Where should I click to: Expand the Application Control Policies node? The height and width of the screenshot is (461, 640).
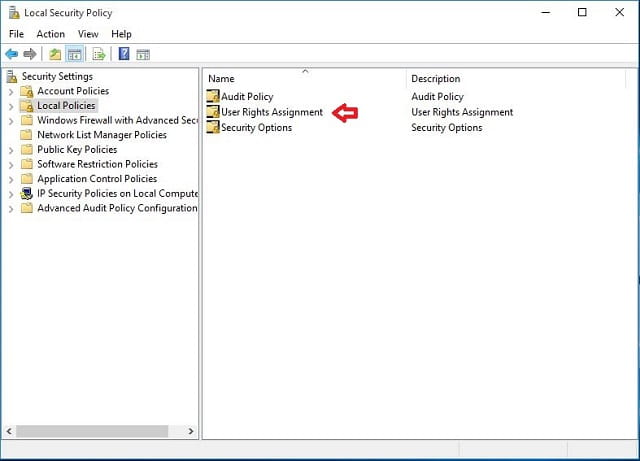(11, 180)
